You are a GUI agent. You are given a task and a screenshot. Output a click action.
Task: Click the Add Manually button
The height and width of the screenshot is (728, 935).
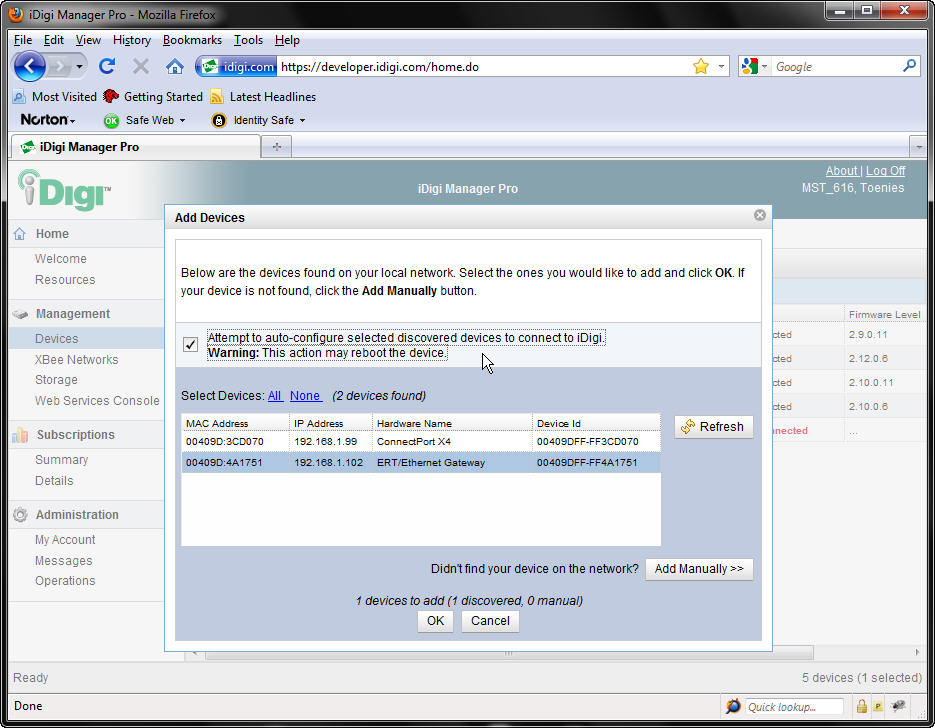[x=699, y=569]
